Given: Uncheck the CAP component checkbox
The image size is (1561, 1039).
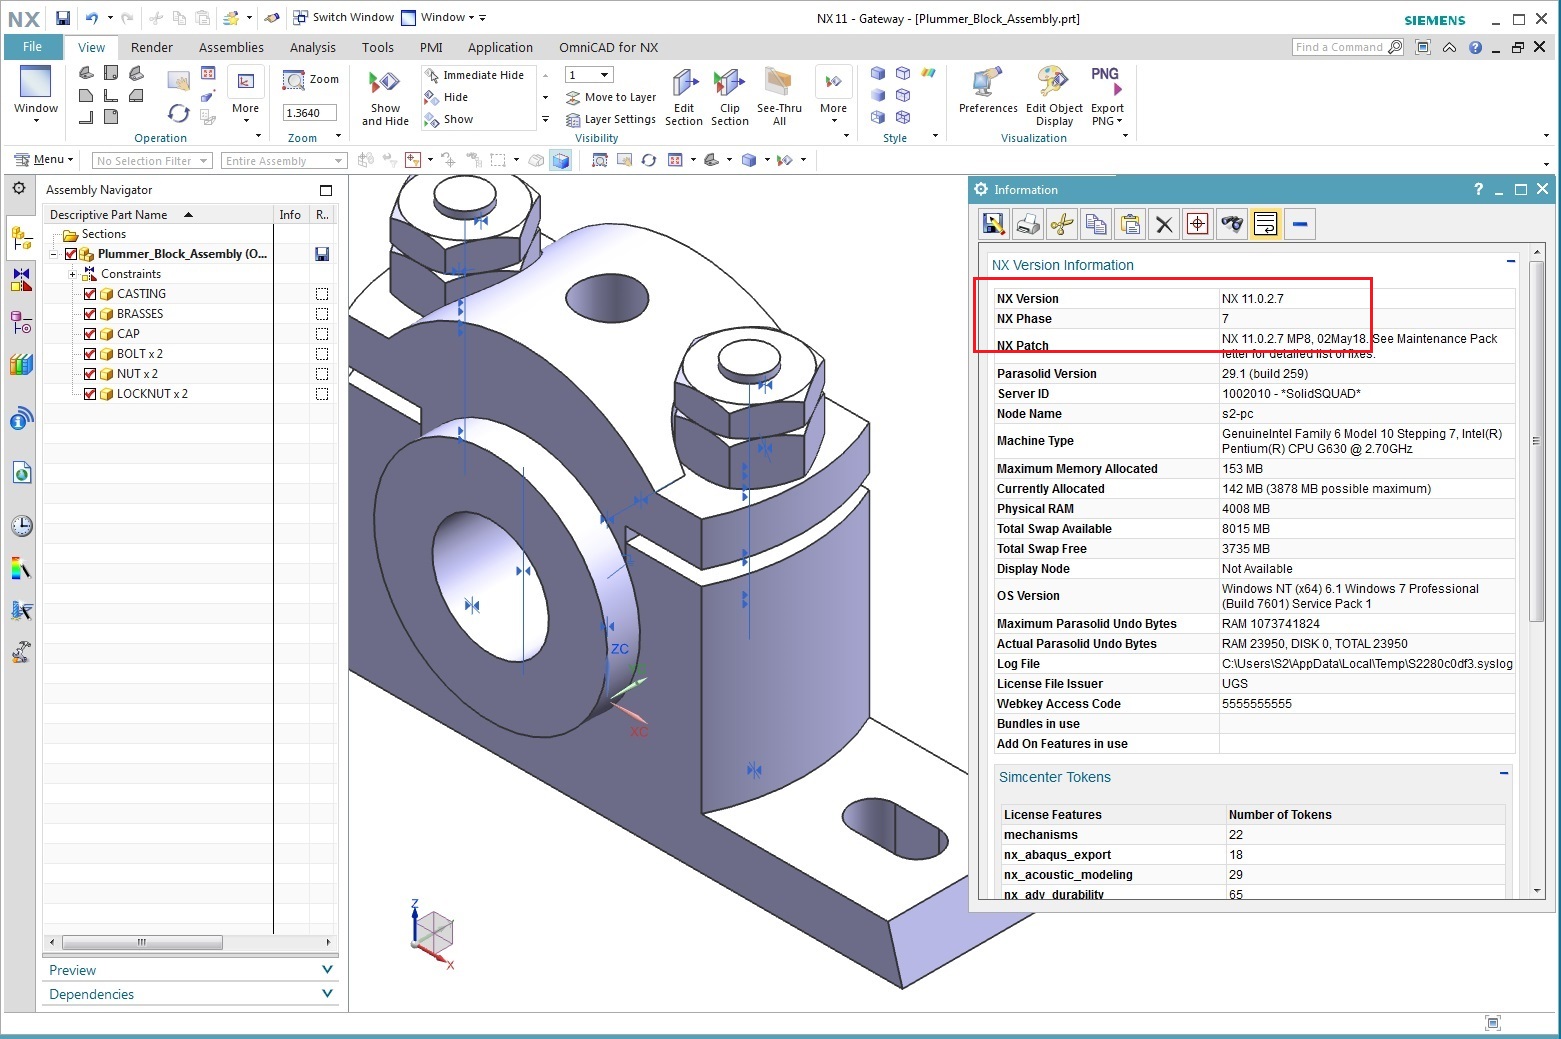Looking at the screenshot, I should coord(90,334).
